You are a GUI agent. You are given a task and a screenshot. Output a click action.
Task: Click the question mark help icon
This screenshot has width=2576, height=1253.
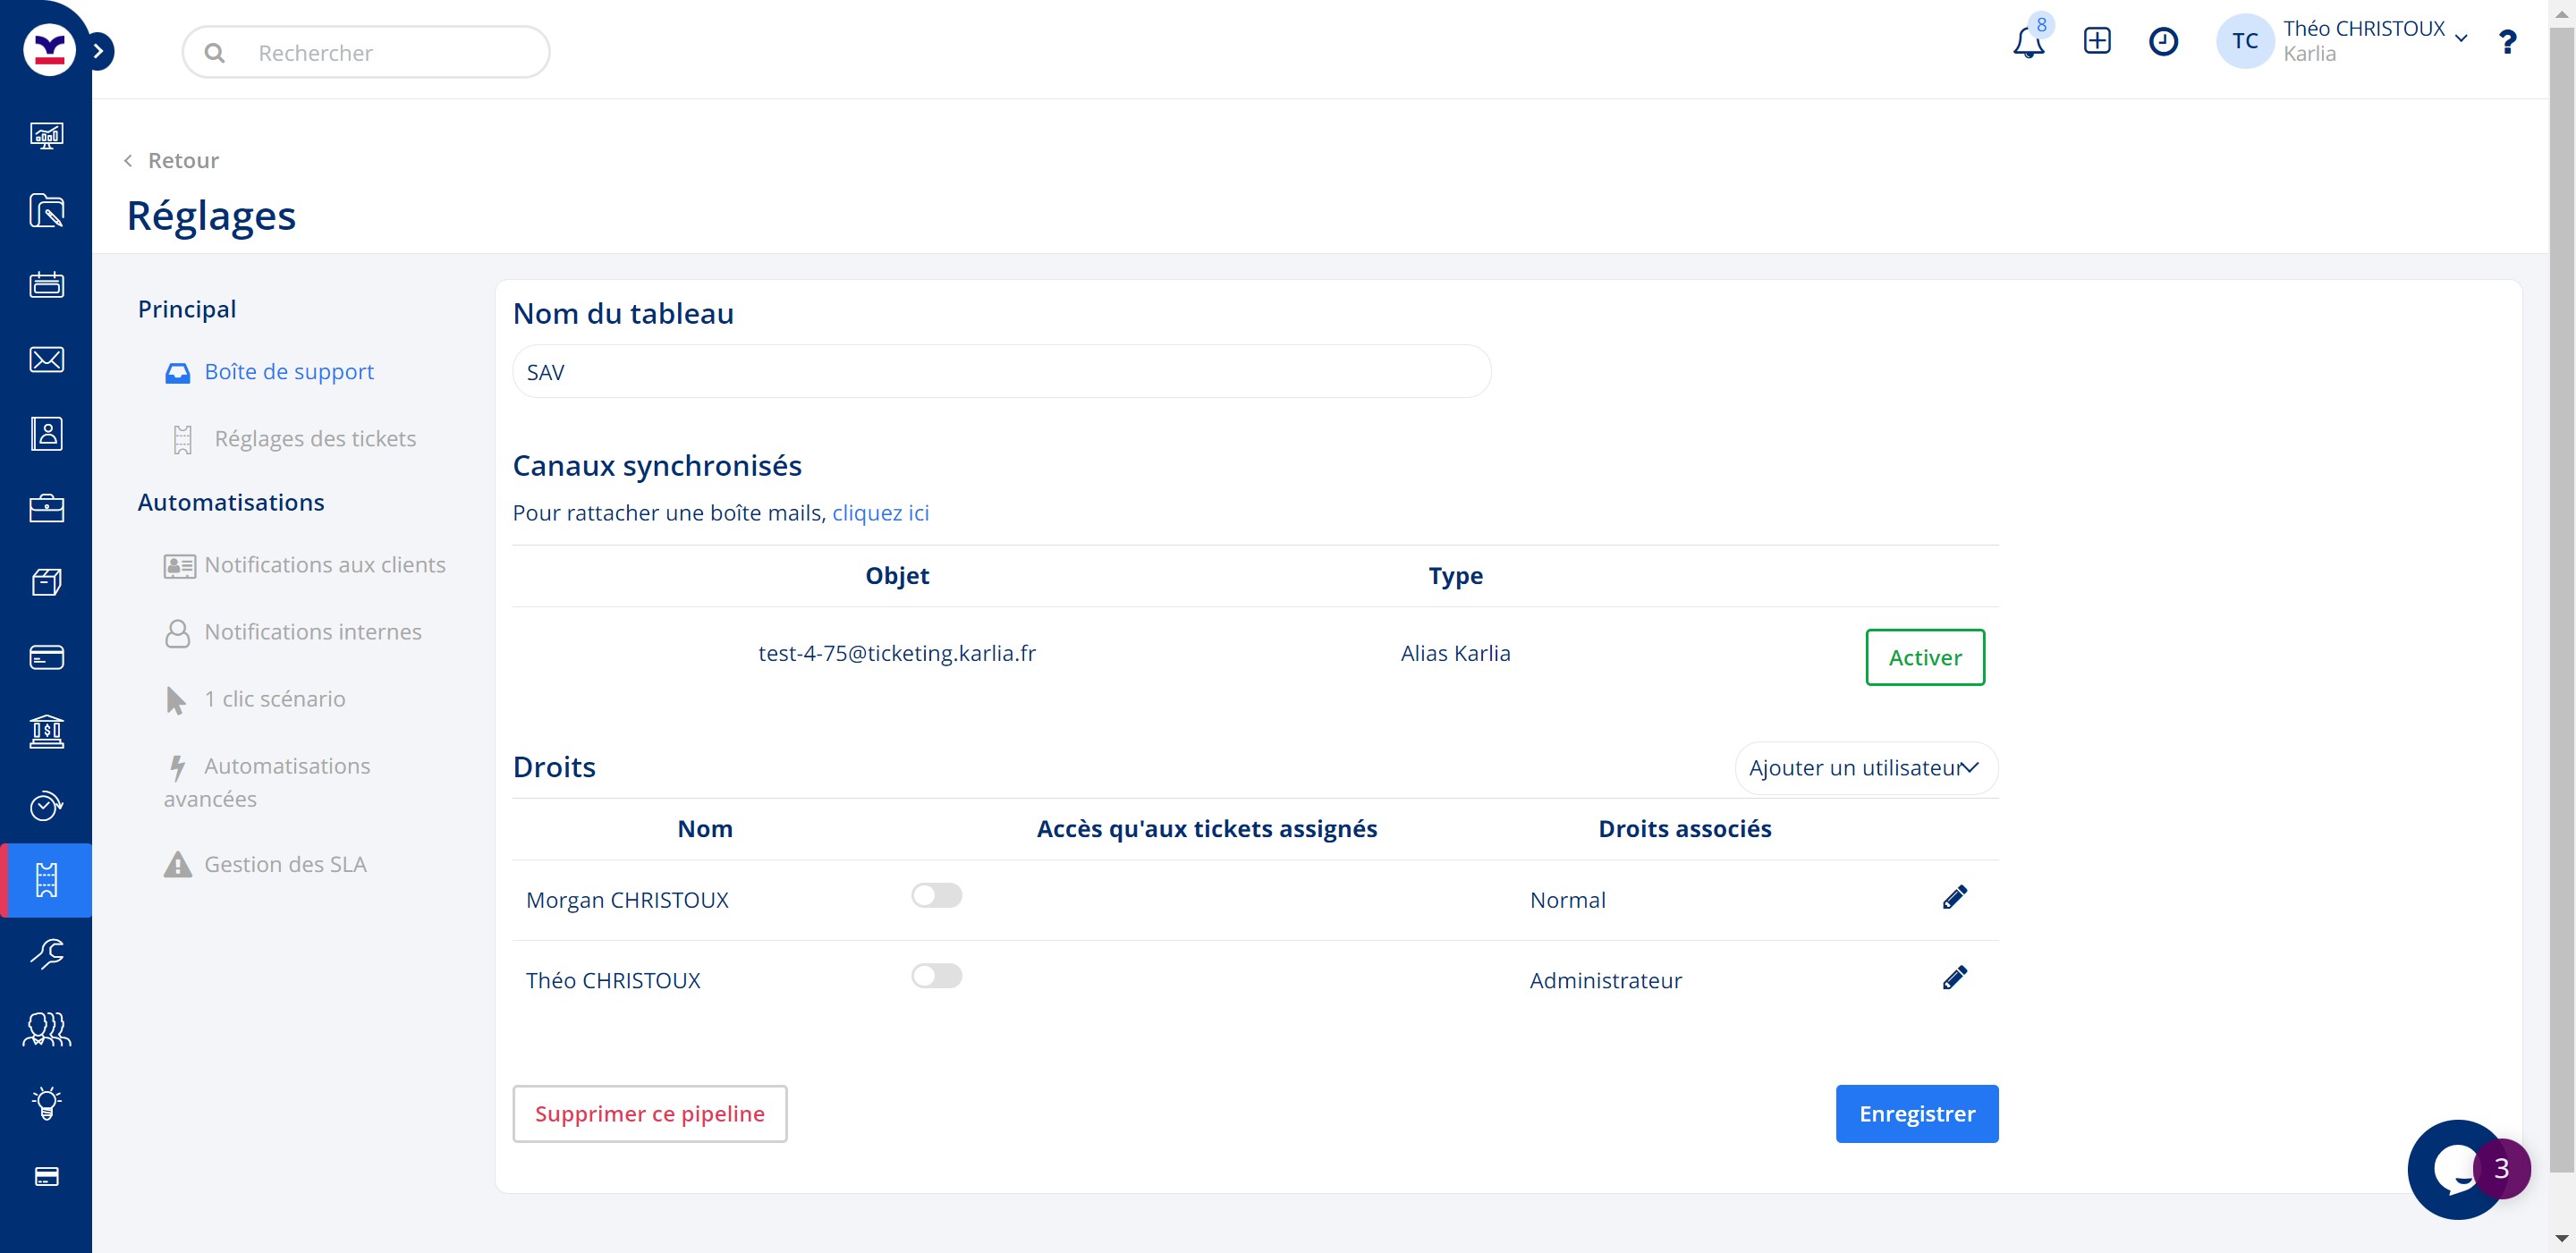tap(2506, 42)
